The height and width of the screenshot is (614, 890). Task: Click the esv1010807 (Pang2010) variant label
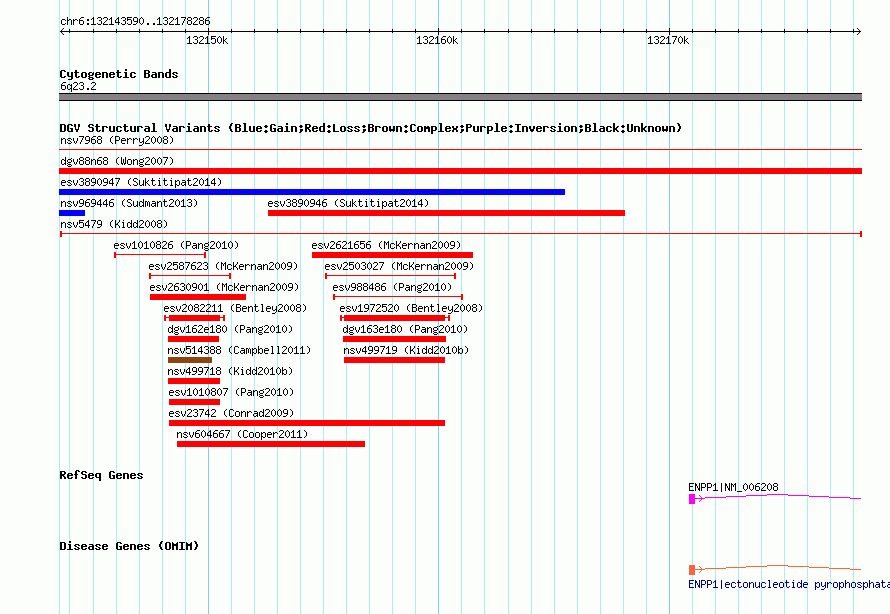pos(231,392)
